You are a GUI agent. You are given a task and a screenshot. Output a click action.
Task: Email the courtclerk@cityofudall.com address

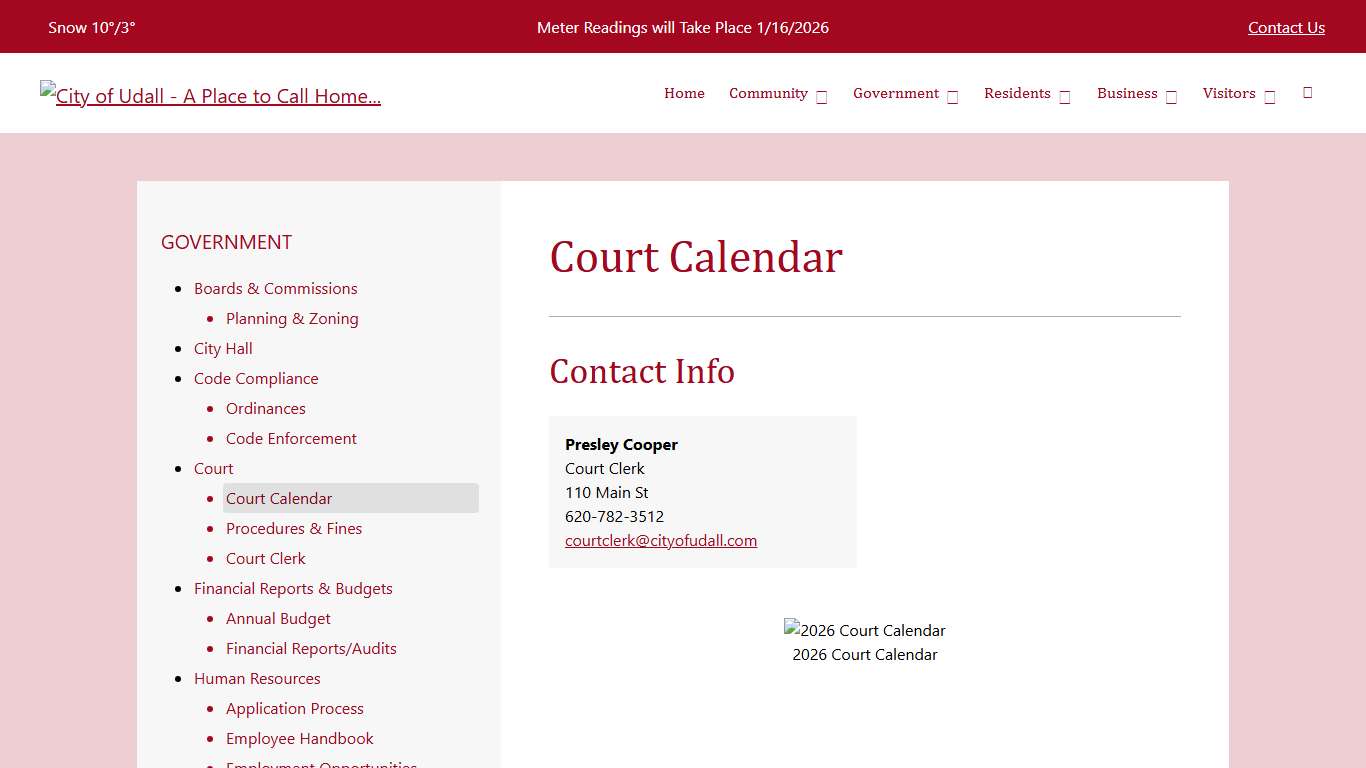pyautogui.click(x=661, y=540)
